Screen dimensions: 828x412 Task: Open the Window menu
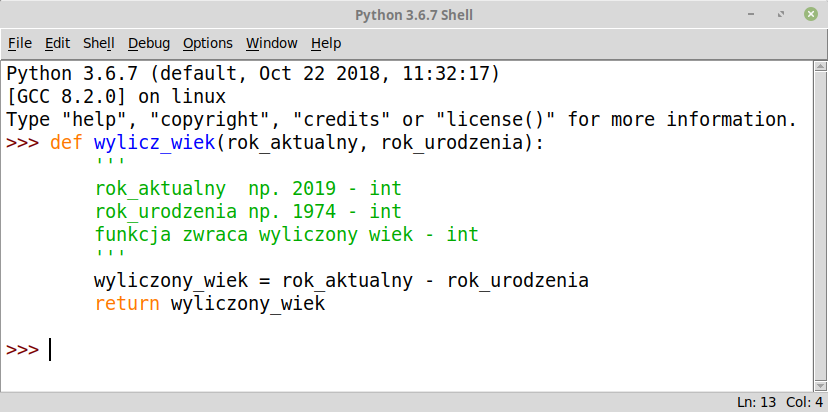pos(271,43)
